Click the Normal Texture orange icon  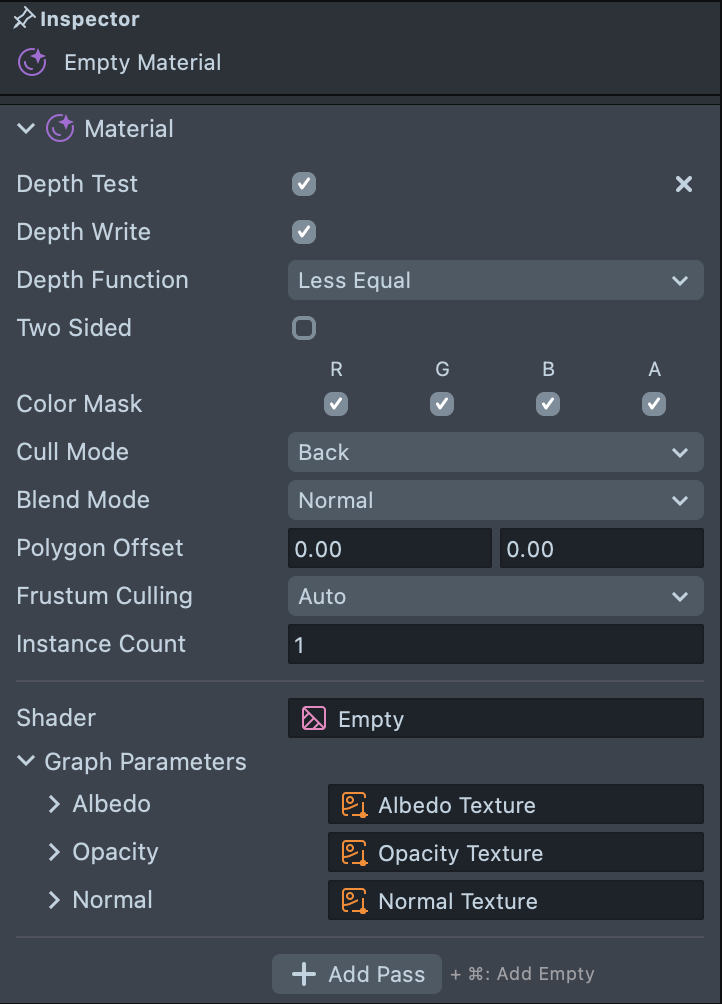pyautogui.click(x=354, y=901)
